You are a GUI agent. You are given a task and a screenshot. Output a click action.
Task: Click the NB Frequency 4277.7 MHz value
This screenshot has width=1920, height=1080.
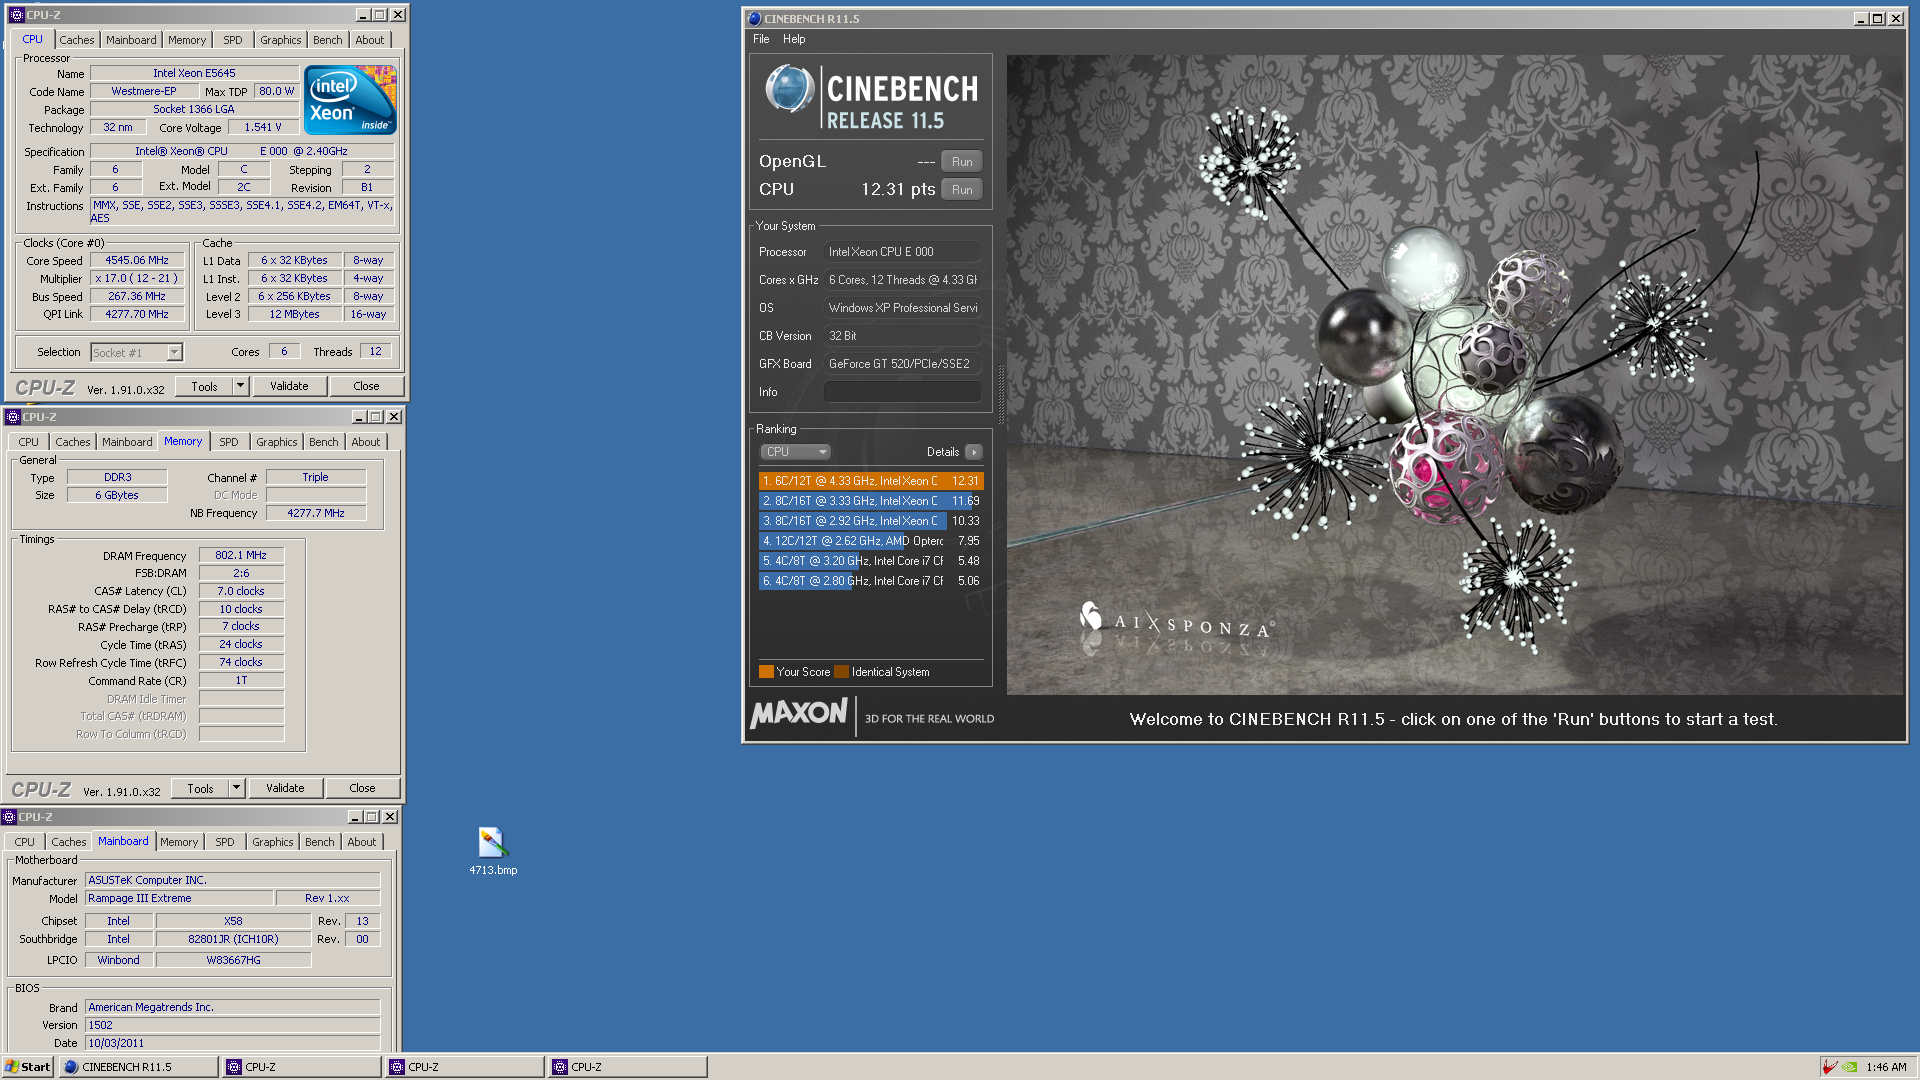click(x=316, y=513)
